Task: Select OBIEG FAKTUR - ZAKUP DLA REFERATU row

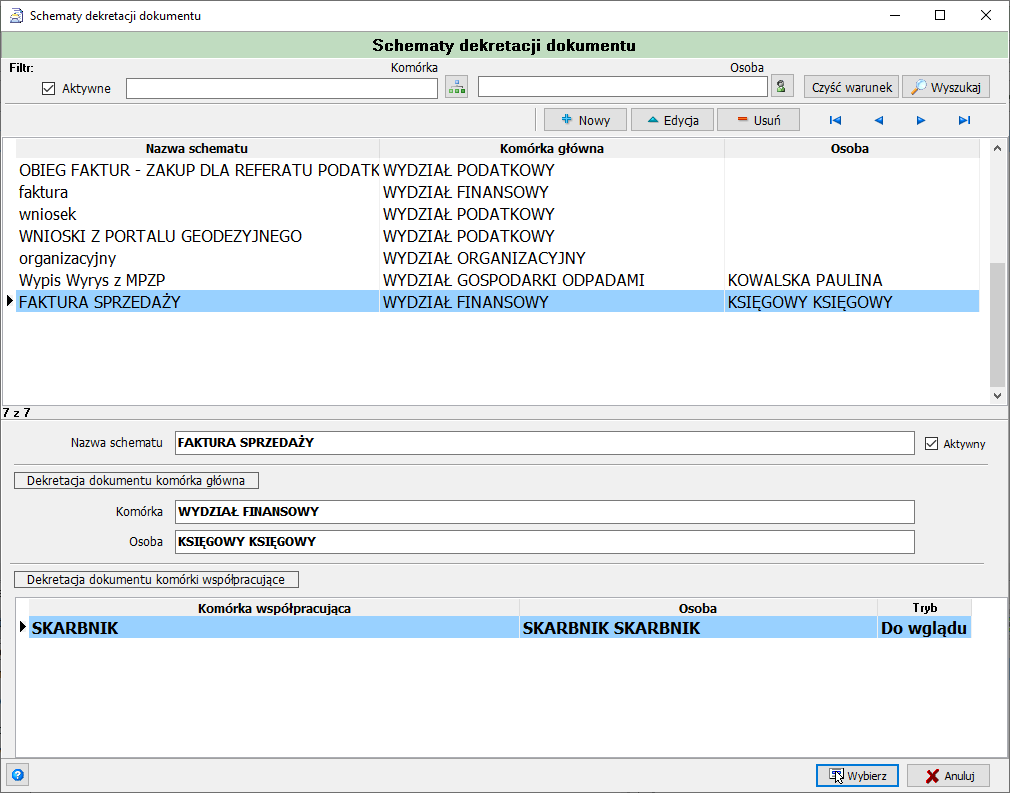Action: (x=497, y=170)
